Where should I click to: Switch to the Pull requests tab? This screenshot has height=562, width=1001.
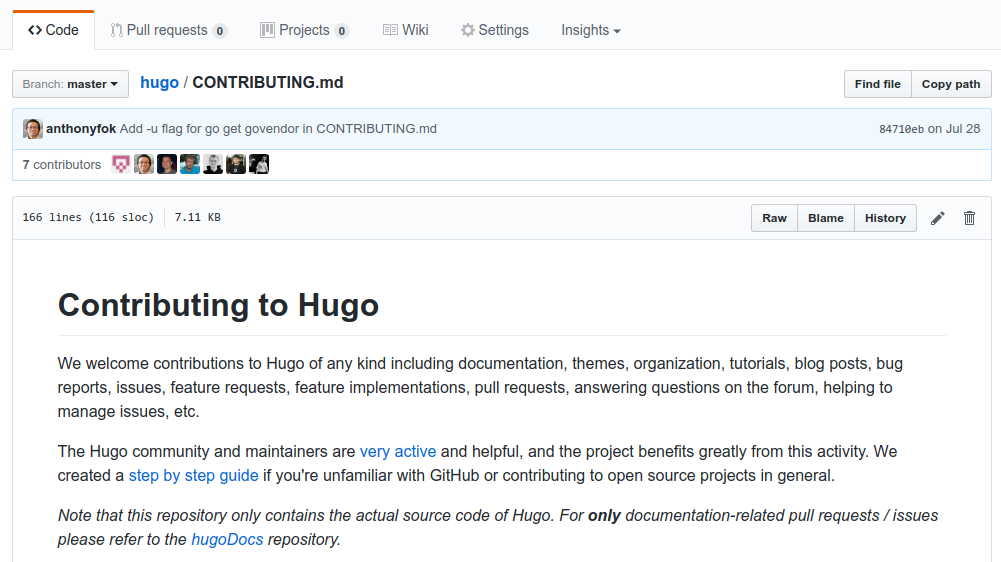(168, 30)
